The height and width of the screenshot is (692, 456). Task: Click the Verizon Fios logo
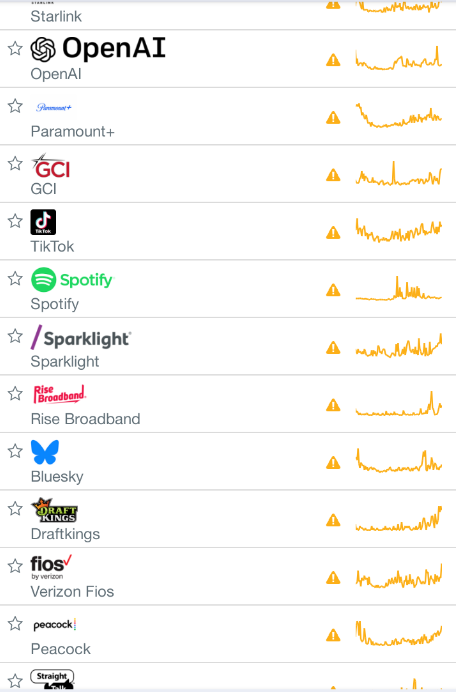click(x=51, y=568)
